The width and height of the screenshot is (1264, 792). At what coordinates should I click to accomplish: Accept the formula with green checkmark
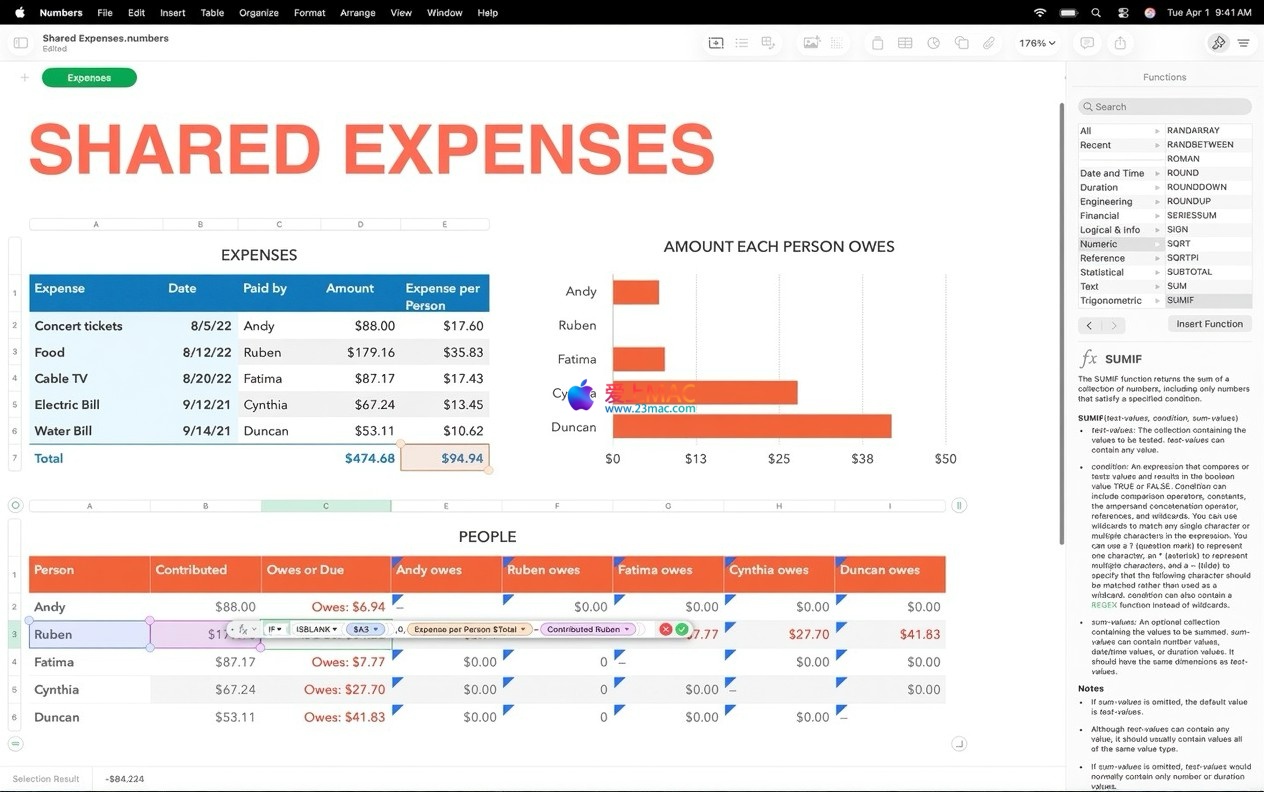[682, 629]
